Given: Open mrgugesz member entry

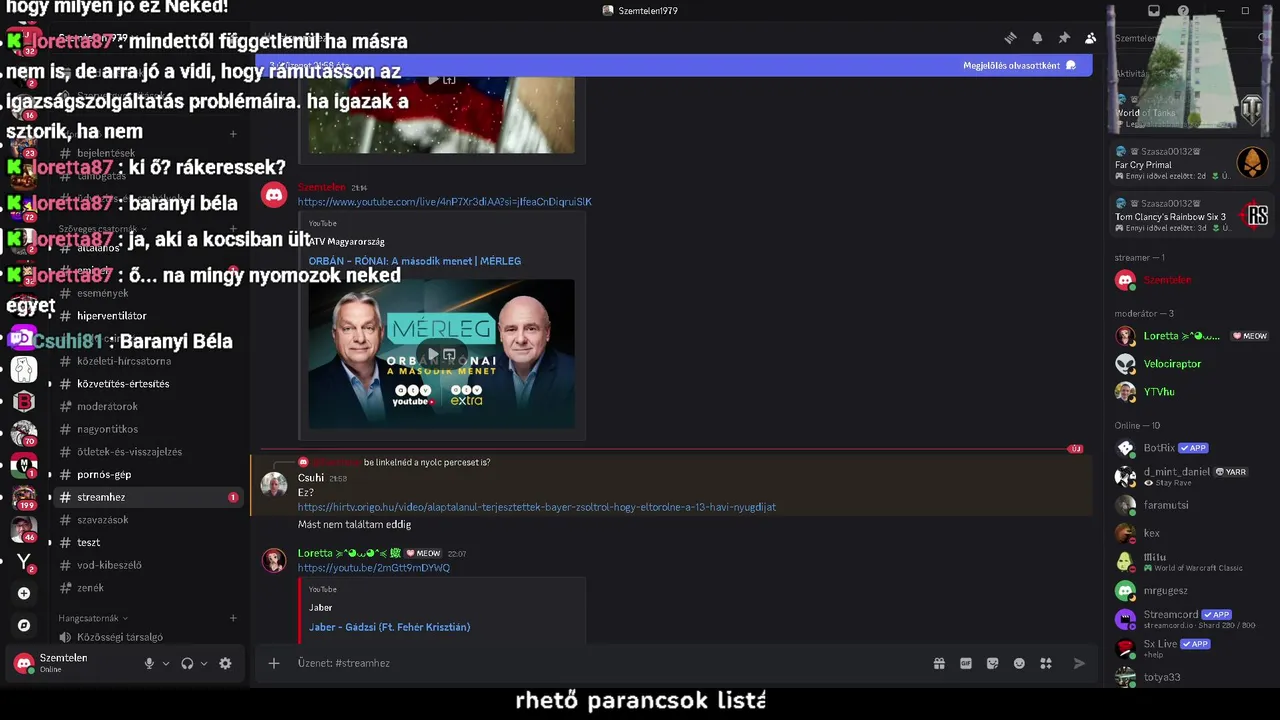Looking at the screenshot, I should (1192, 590).
